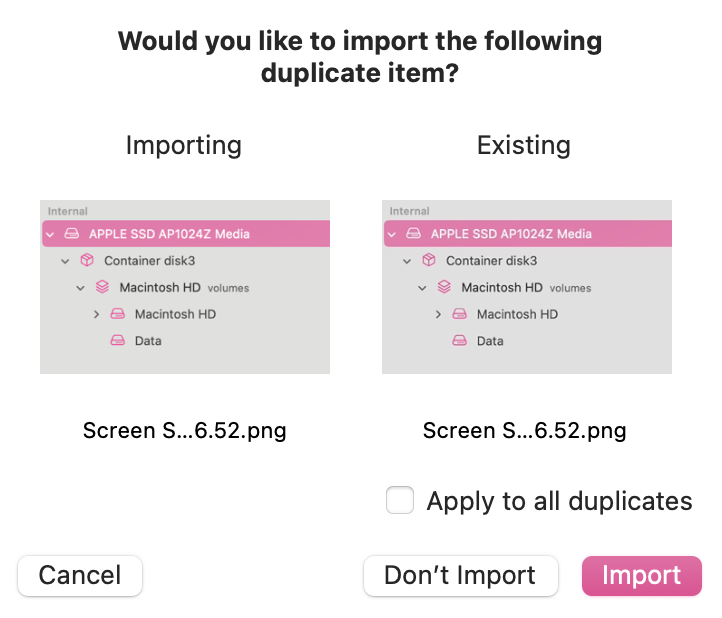Click the Apply to all duplicates label

(x=559, y=500)
